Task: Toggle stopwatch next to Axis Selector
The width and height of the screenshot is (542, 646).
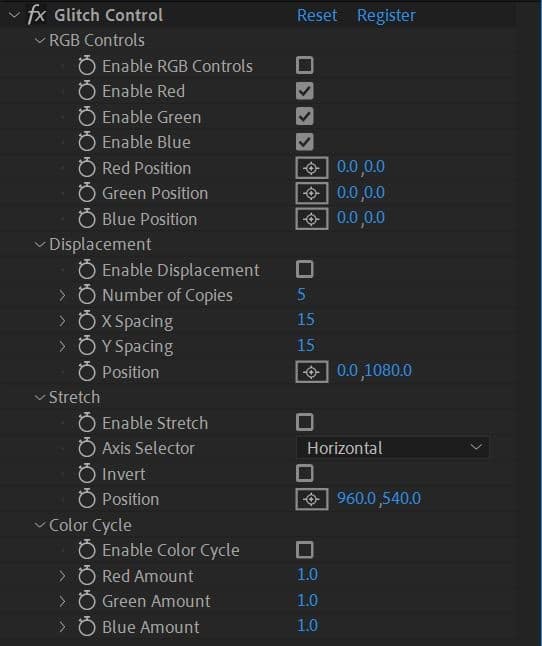Action: click(x=86, y=448)
